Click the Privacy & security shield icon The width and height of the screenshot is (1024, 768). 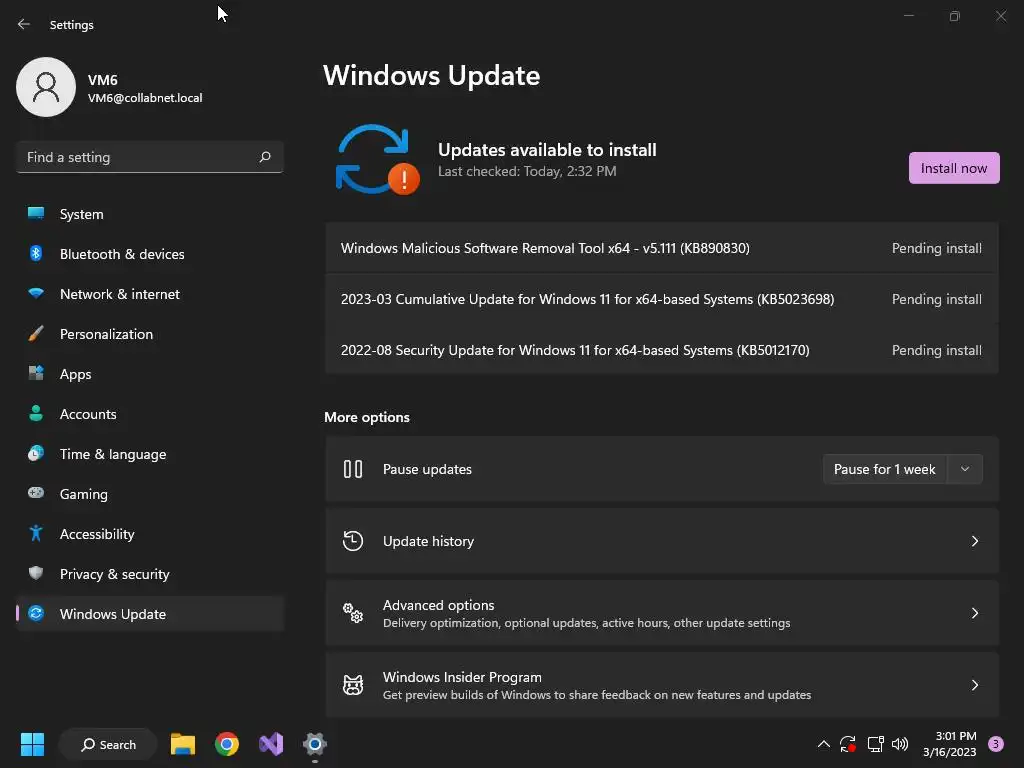36,573
